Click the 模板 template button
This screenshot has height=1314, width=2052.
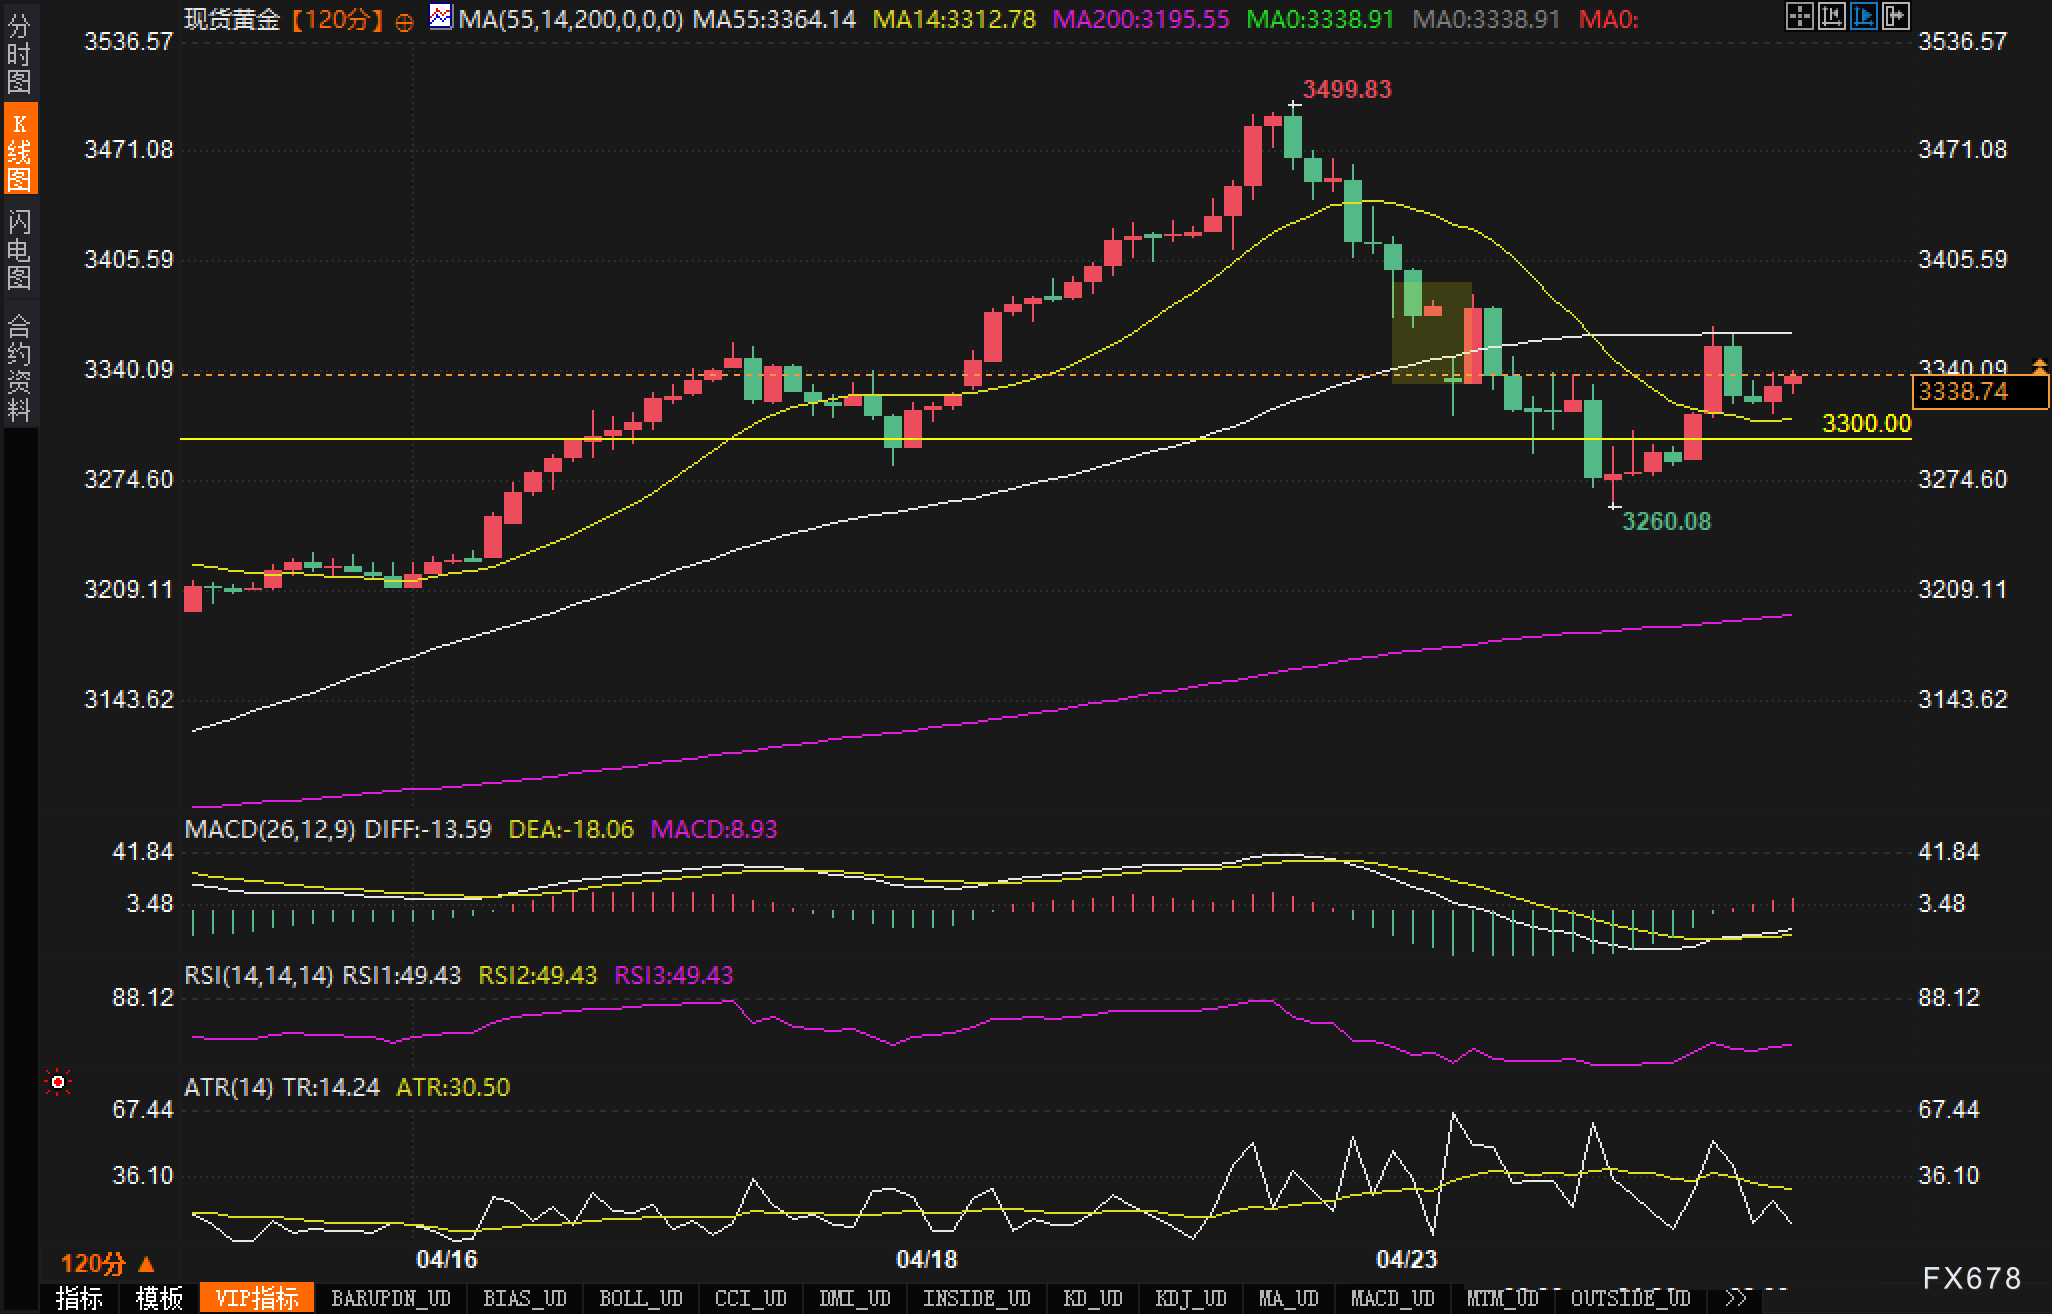tap(159, 1298)
